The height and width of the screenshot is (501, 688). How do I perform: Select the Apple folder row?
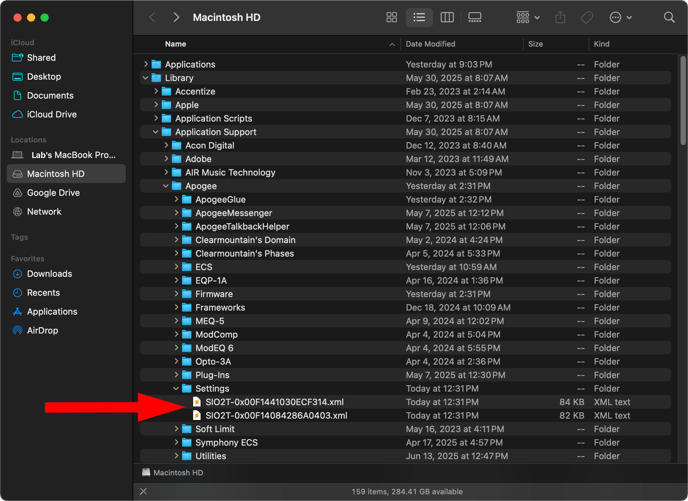click(x=405, y=105)
